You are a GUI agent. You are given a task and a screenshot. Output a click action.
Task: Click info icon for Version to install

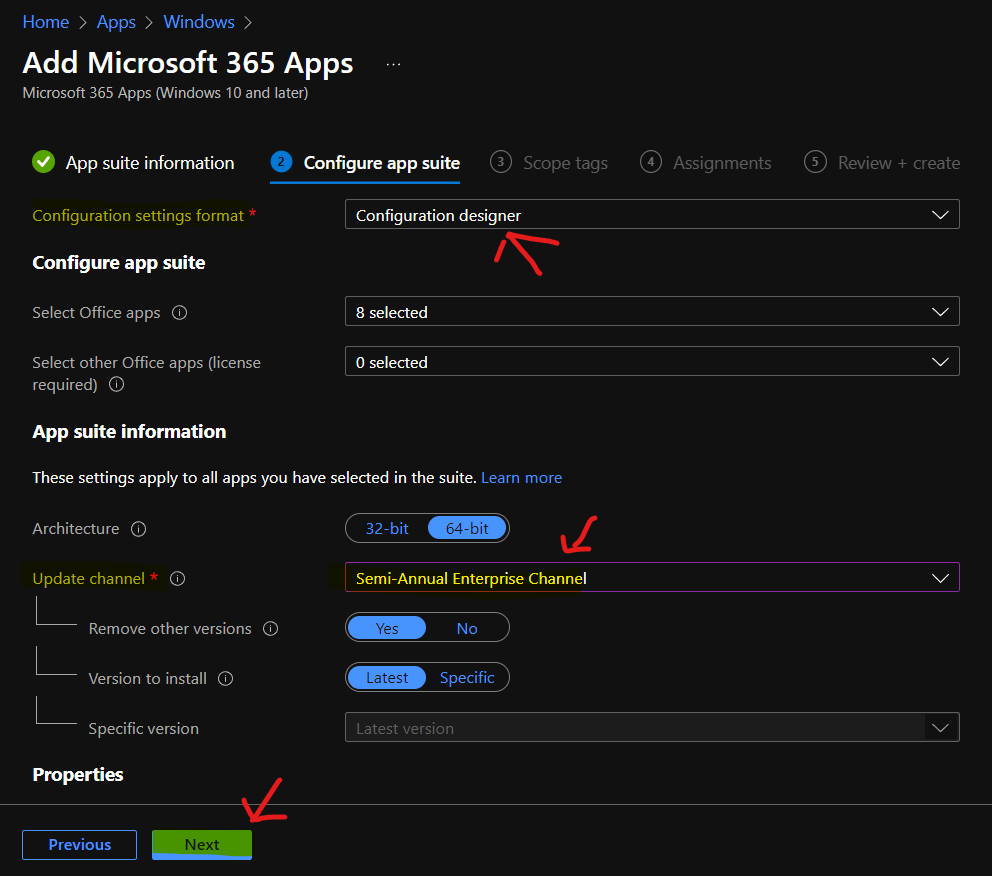point(226,679)
